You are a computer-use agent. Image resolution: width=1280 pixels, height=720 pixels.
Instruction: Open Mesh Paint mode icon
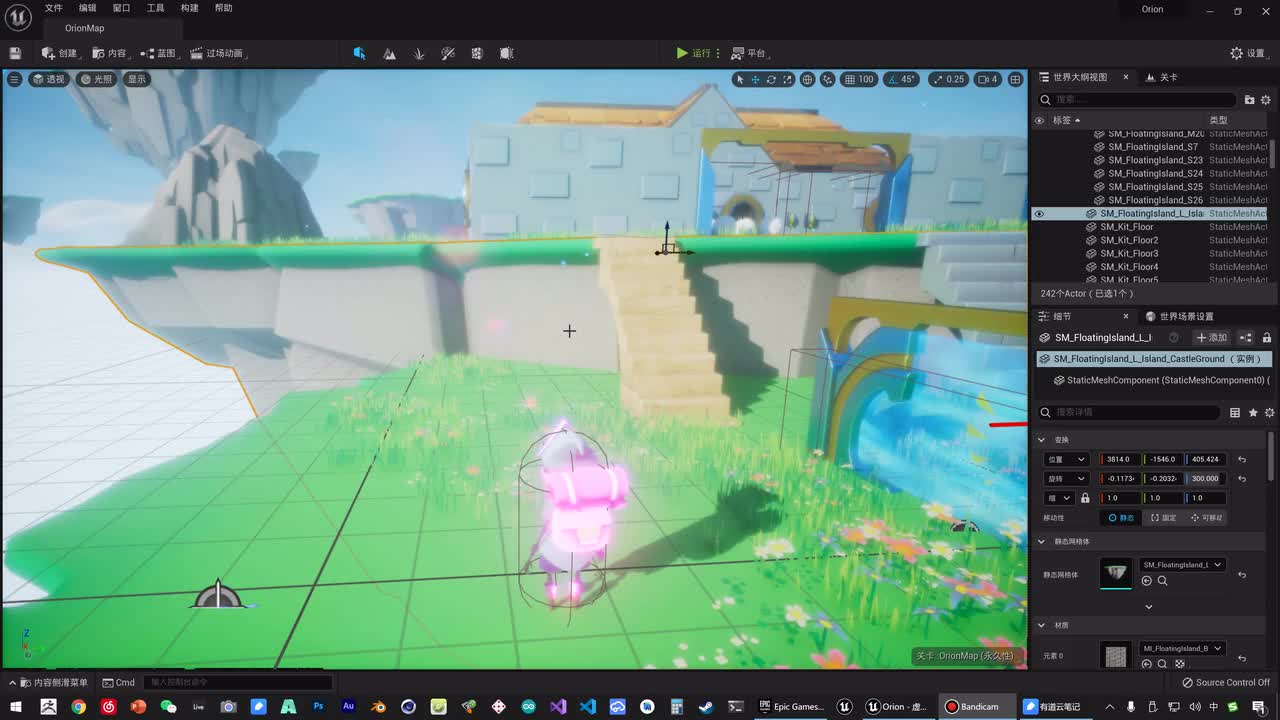coord(448,53)
